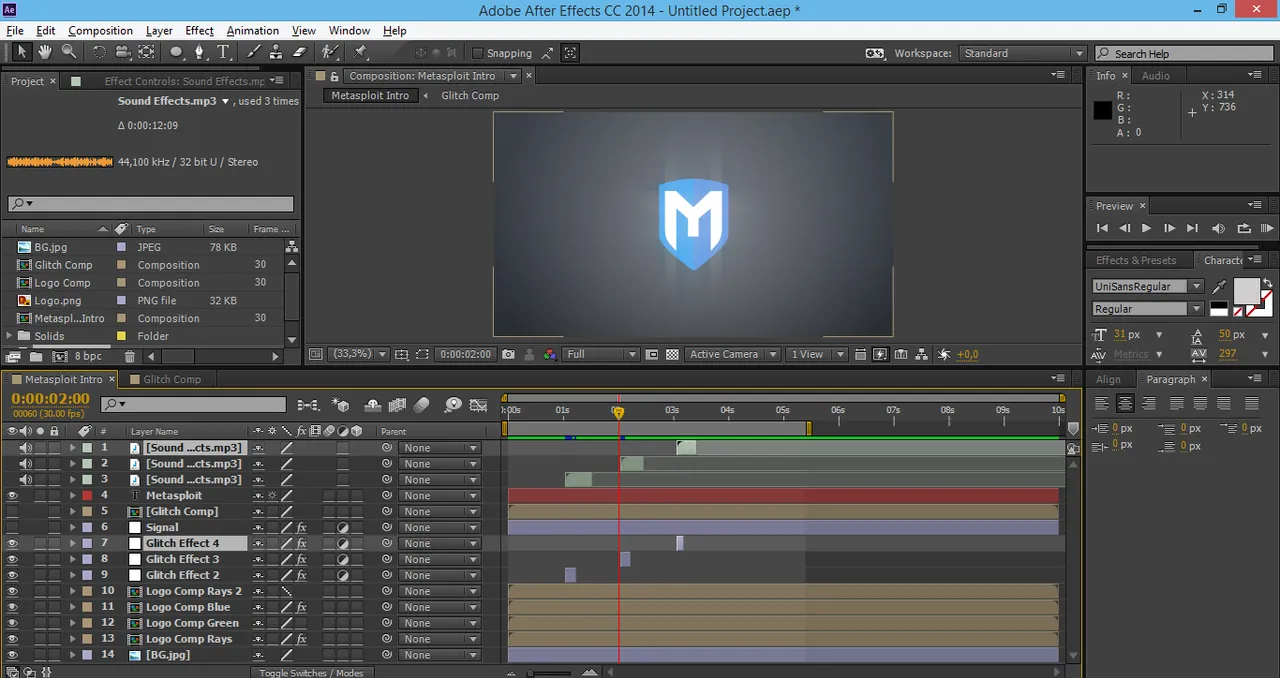Toggle fast previews button in viewer

click(880, 354)
